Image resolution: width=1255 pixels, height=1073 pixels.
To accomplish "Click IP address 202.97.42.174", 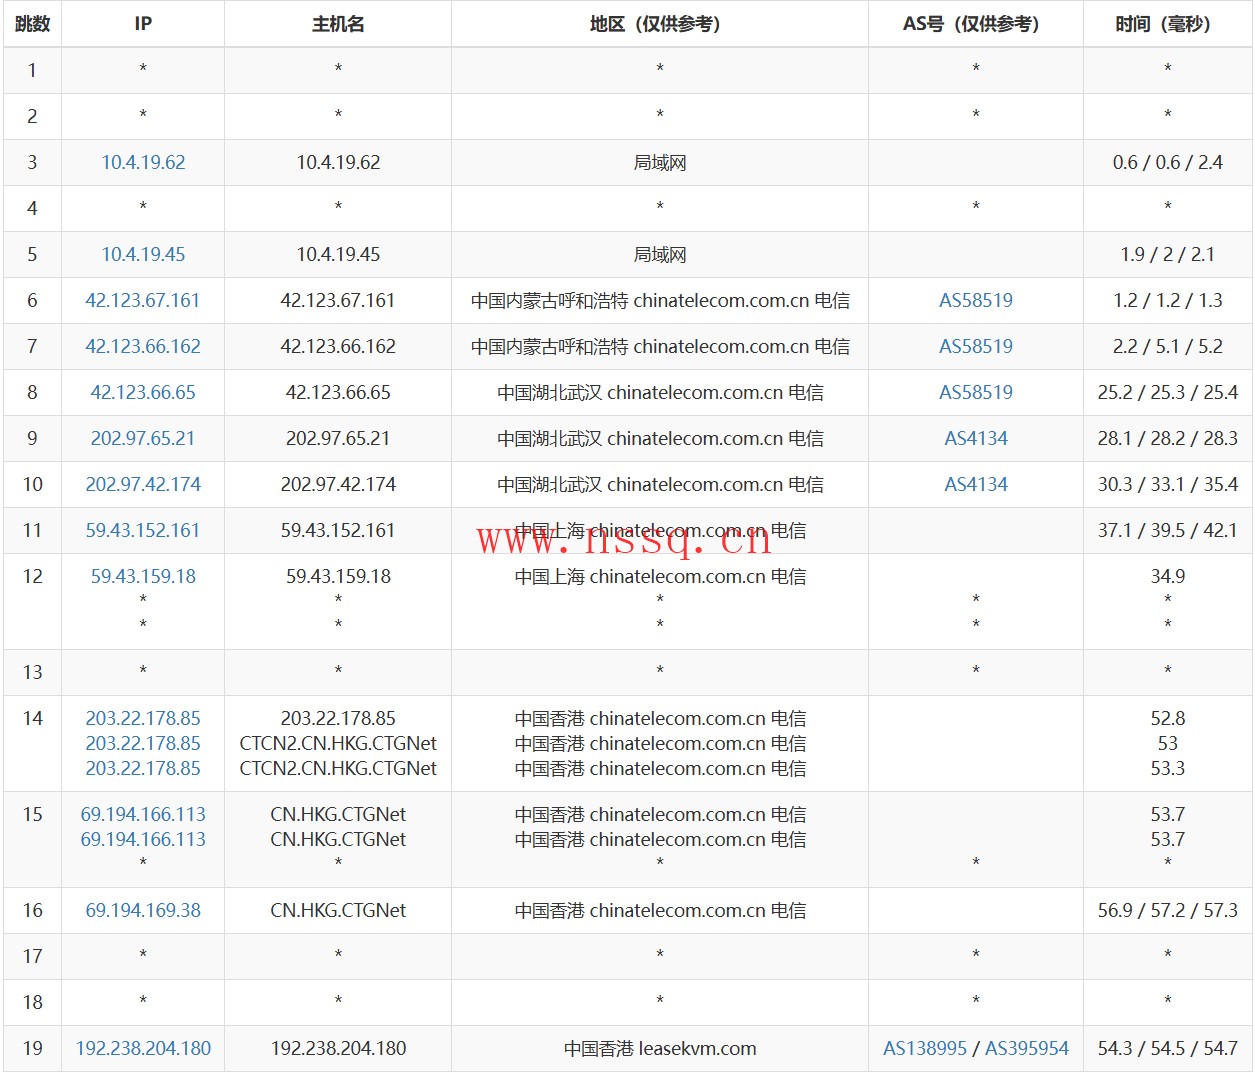I will [x=143, y=484].
